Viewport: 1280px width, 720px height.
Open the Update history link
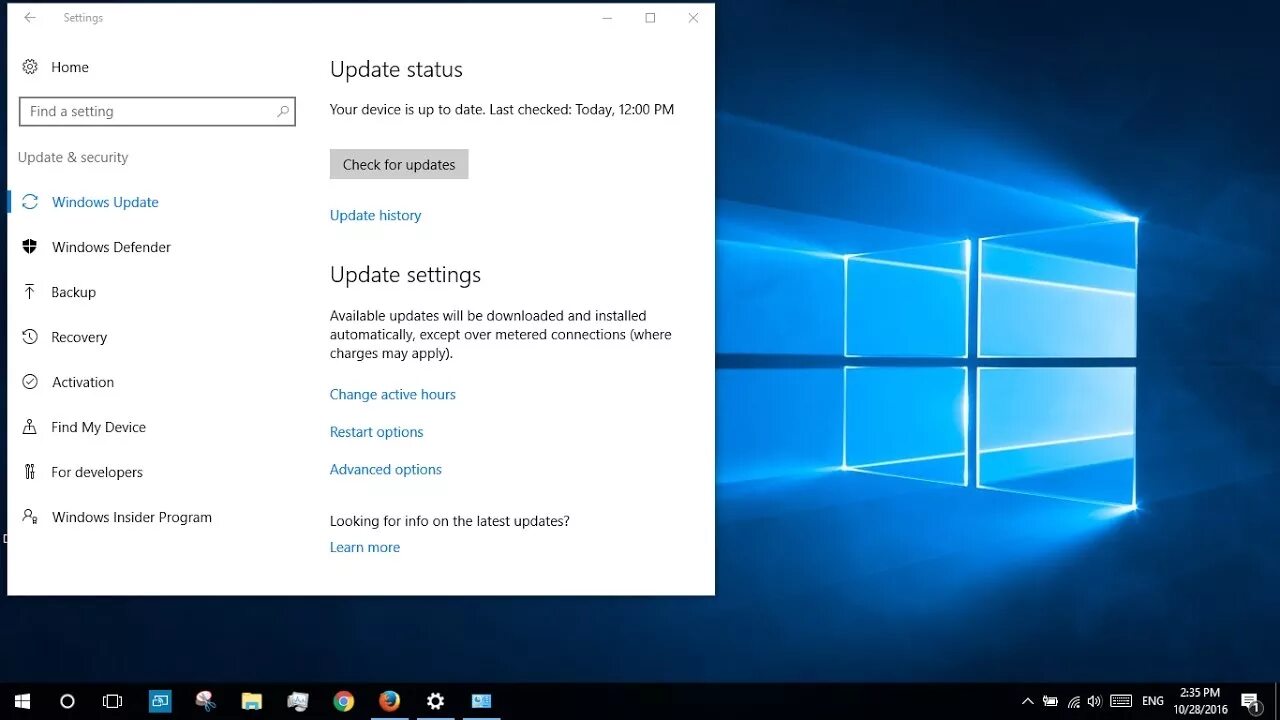[x=376, y=215]
